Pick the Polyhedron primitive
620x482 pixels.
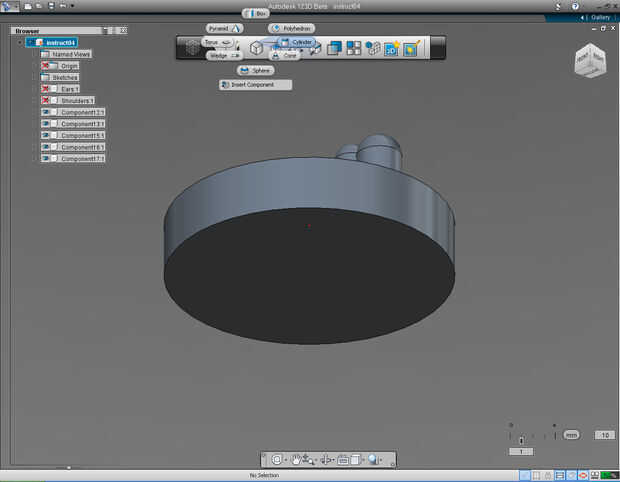[291, 28]
